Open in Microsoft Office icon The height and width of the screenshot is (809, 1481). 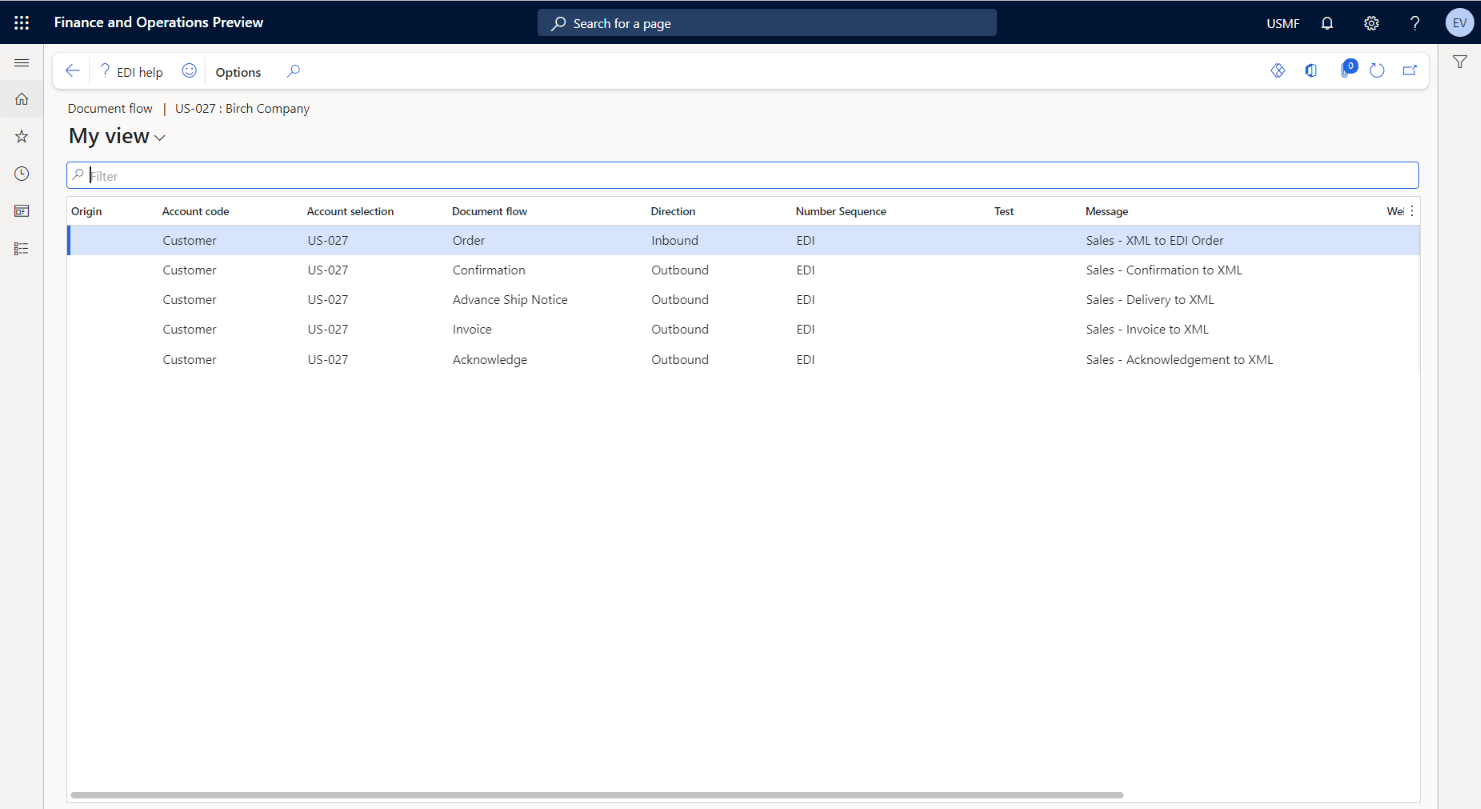point(1311,71)
